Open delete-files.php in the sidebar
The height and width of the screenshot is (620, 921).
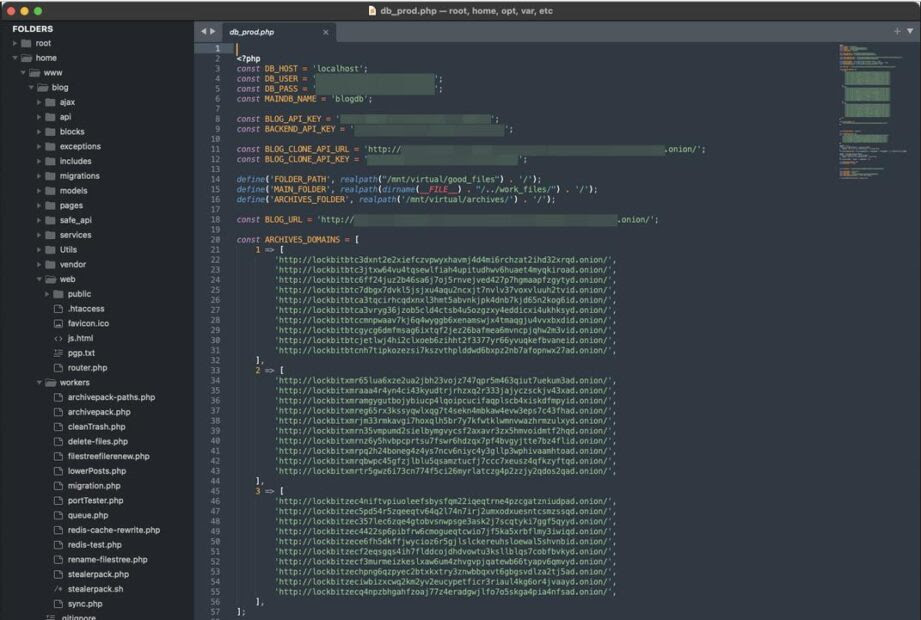click(x=98, y=442)
